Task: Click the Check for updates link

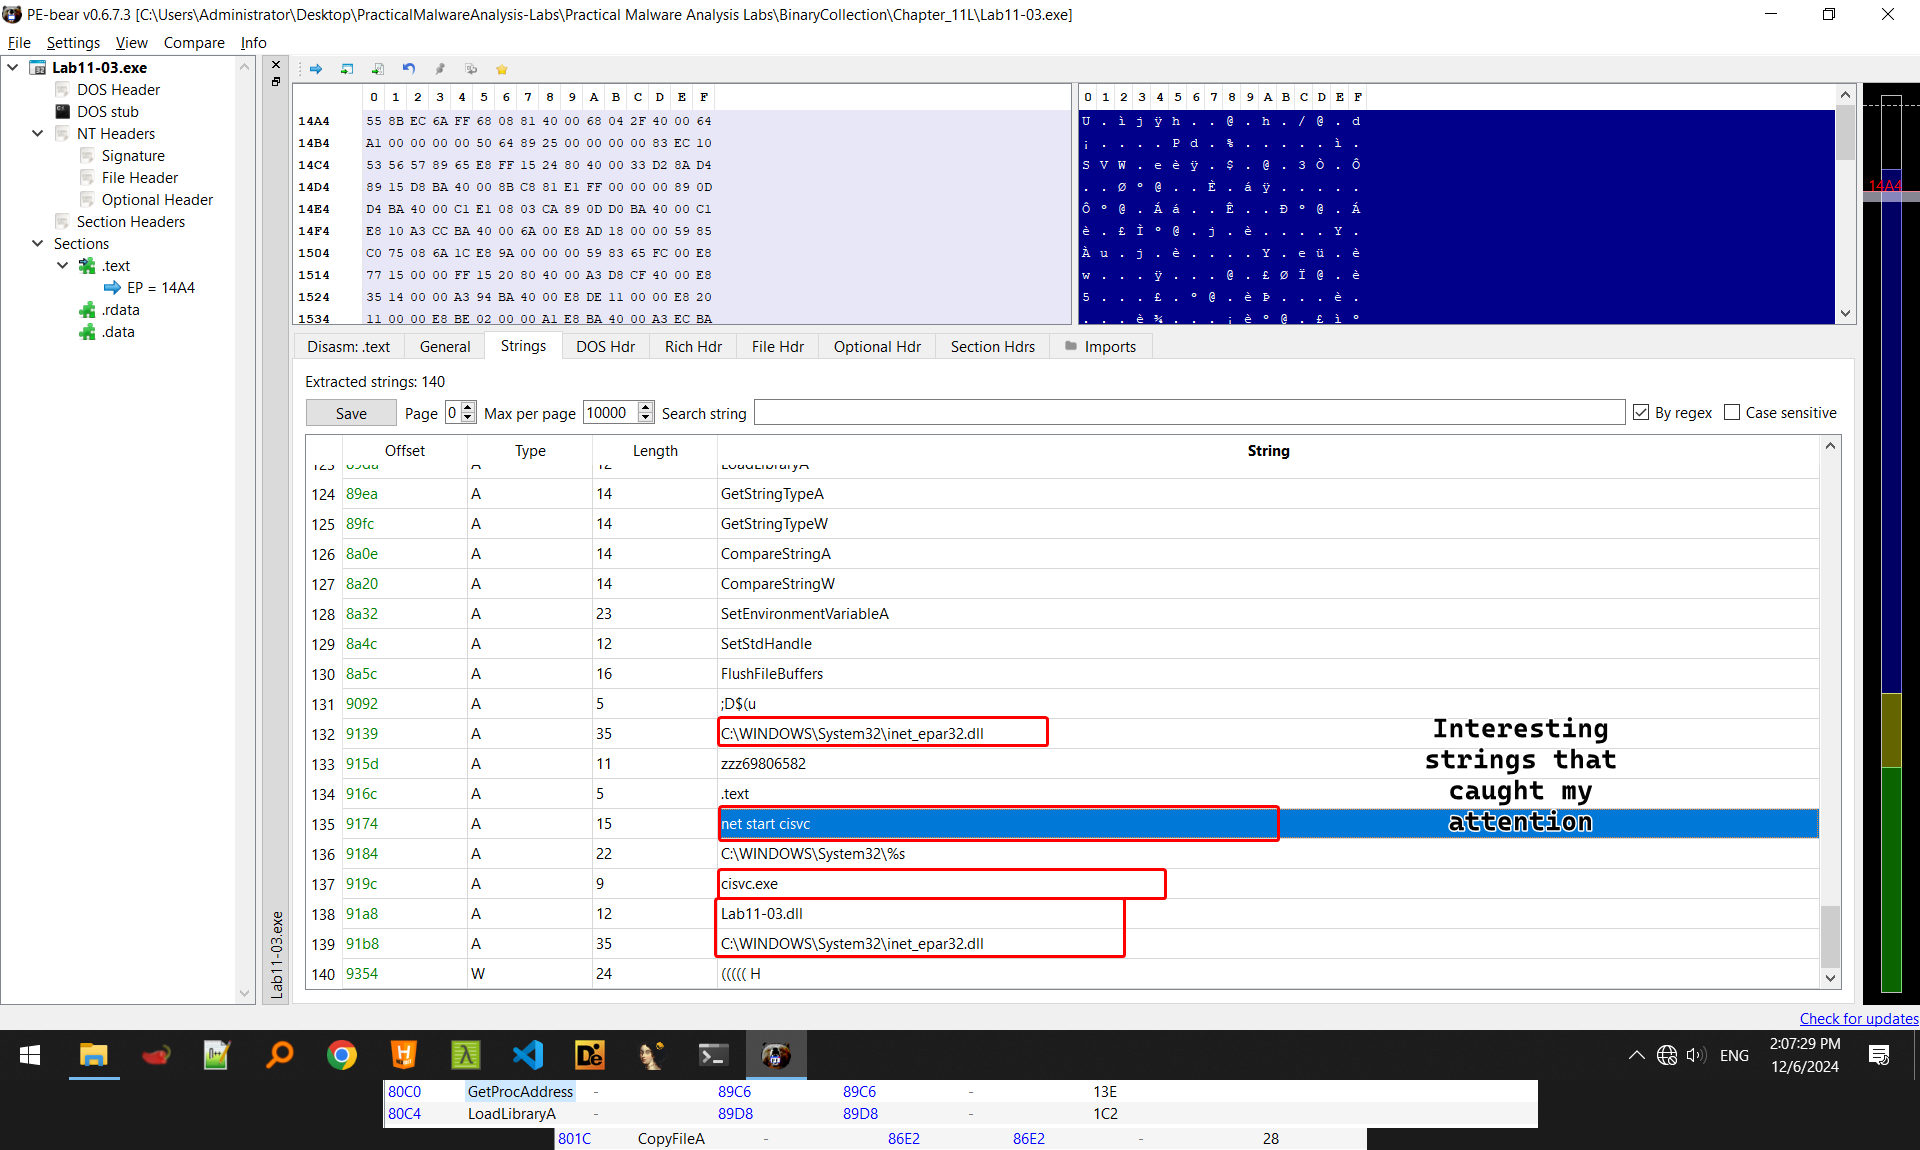Action: [x=1858, y=1018]
